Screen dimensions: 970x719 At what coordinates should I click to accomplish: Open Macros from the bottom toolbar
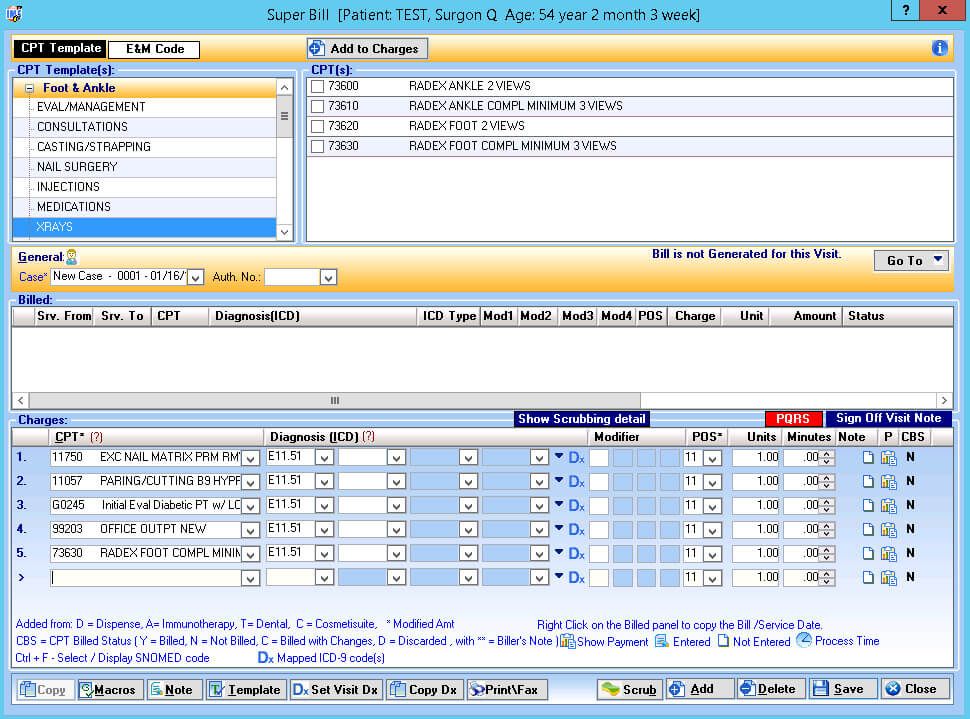tap(109, 689)
